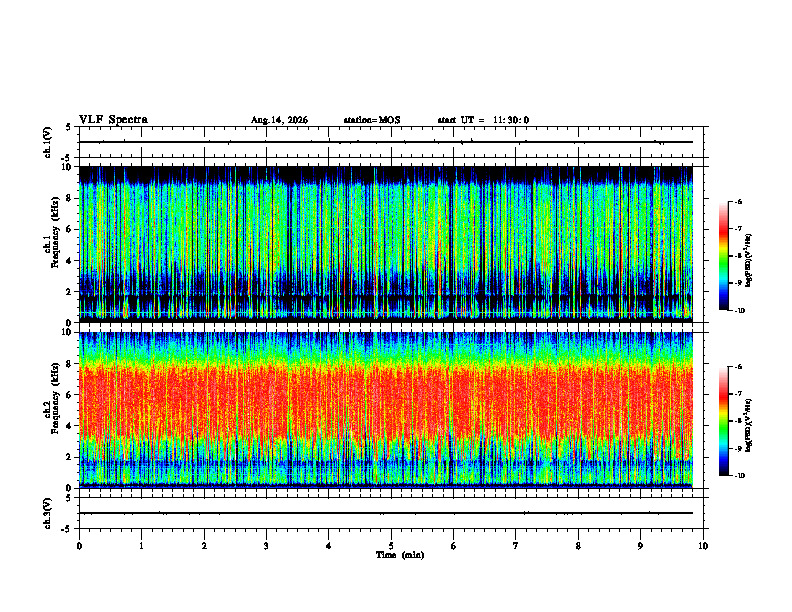Click time axis tick label '5'
792x612 pixels.
[391, 546]
